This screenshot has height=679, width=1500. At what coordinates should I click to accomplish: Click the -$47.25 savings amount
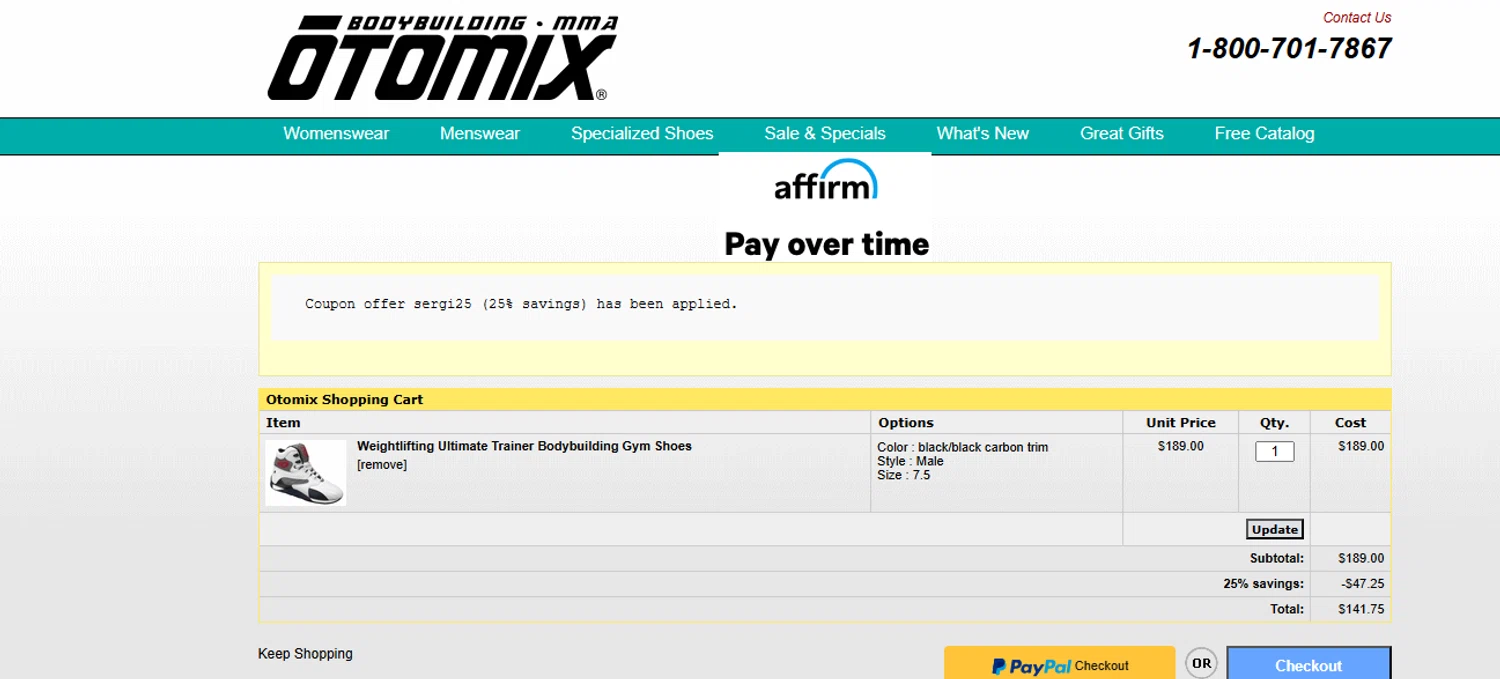[x=1363, y=584]
